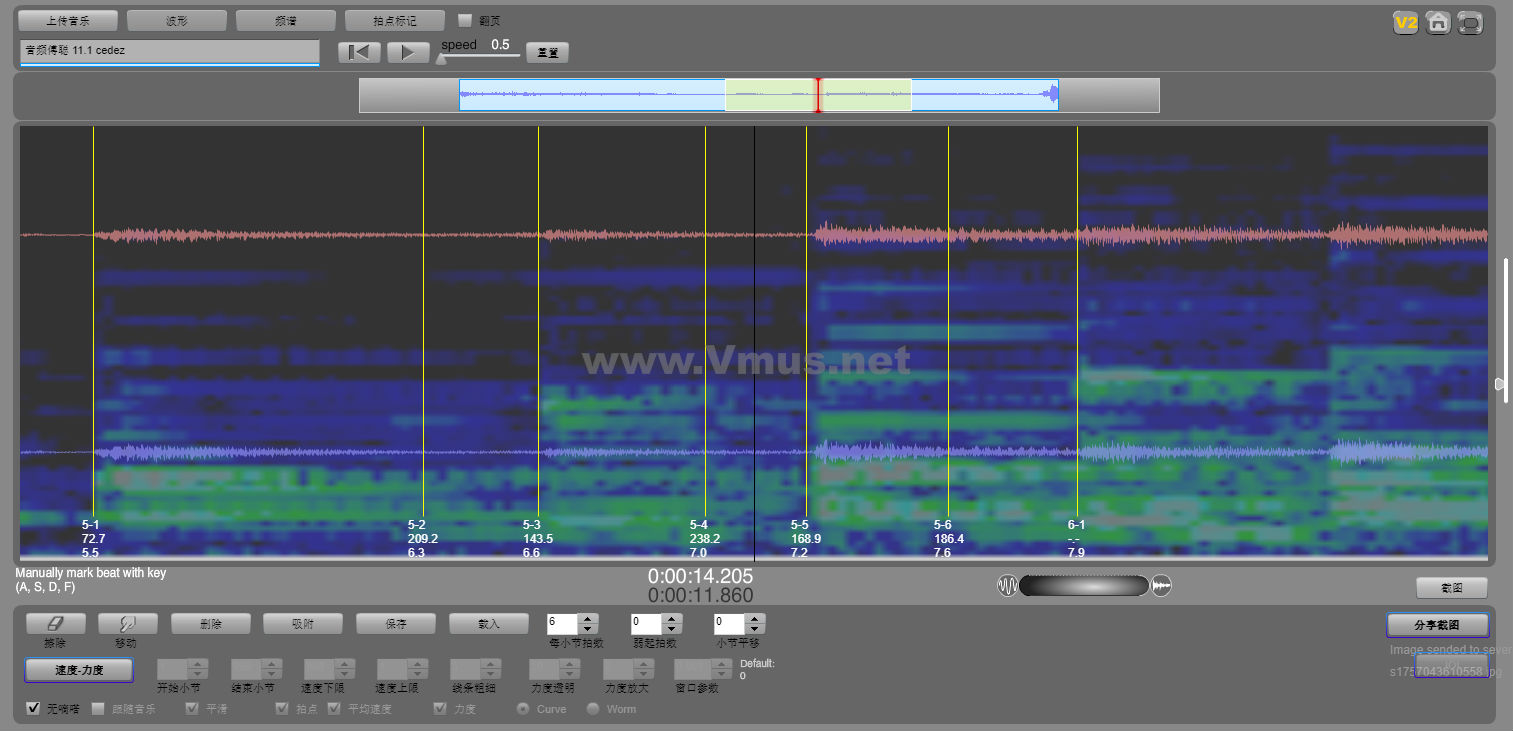Select beat marker 5-6
Viewport: 1513px width, 731px height.
[x=943, y=524]
